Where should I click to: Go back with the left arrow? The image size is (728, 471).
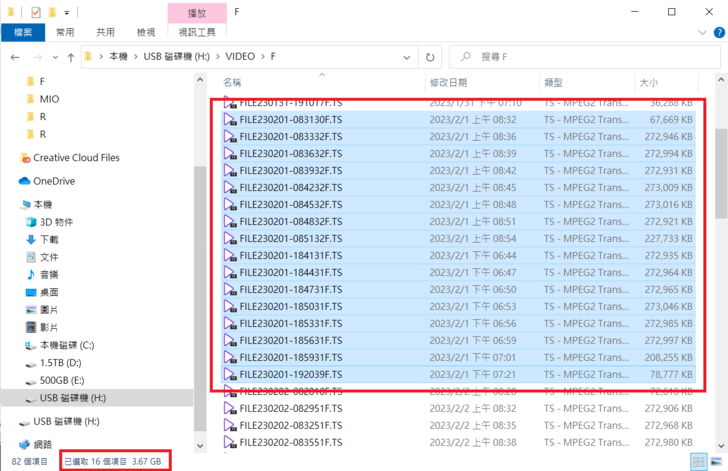coord(15,57)
